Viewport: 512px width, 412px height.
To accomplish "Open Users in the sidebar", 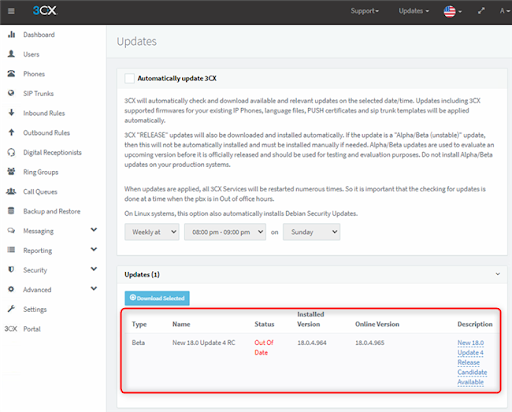I will click(x=31, y=54).
